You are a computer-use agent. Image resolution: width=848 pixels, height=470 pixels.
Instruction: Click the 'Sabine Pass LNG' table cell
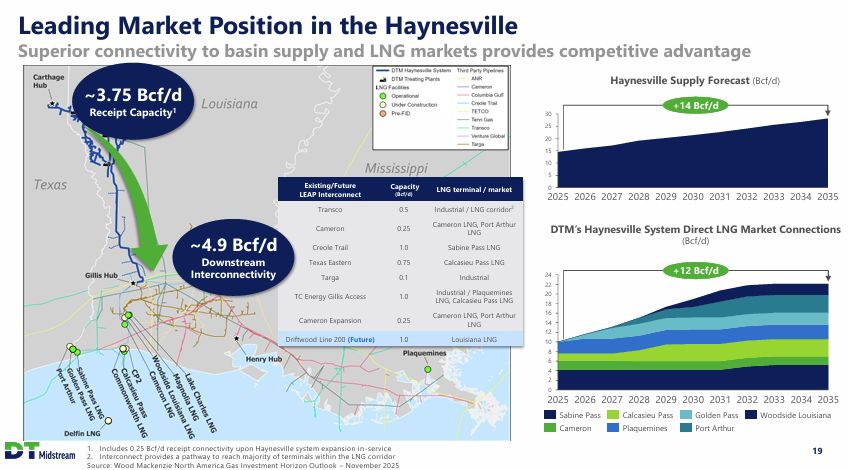474,247
